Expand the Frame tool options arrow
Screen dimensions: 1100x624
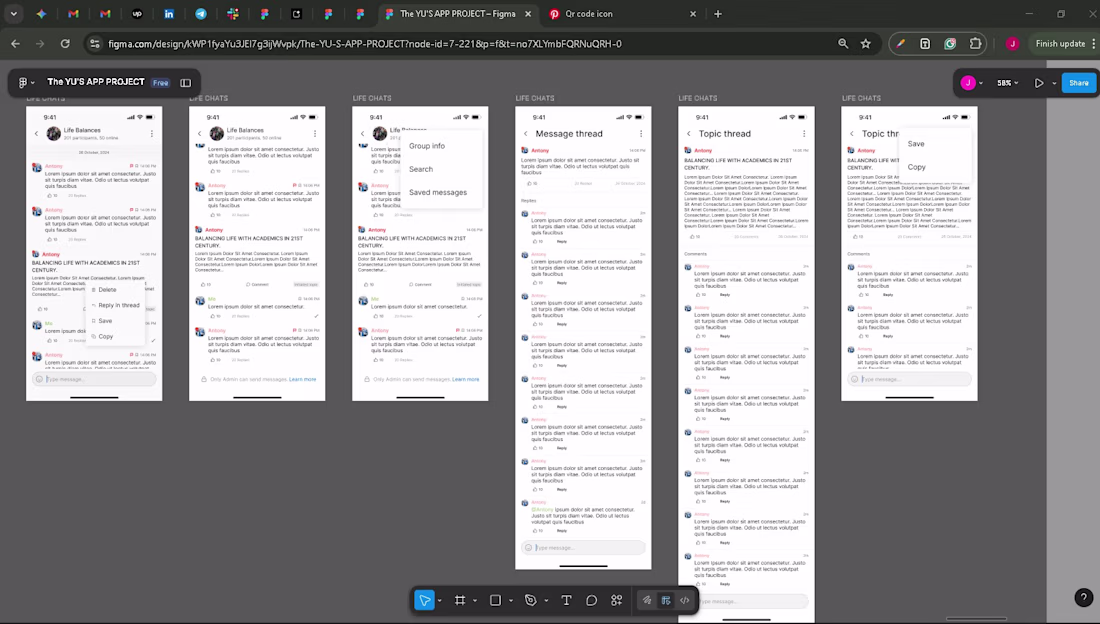[x=475, y=601]
